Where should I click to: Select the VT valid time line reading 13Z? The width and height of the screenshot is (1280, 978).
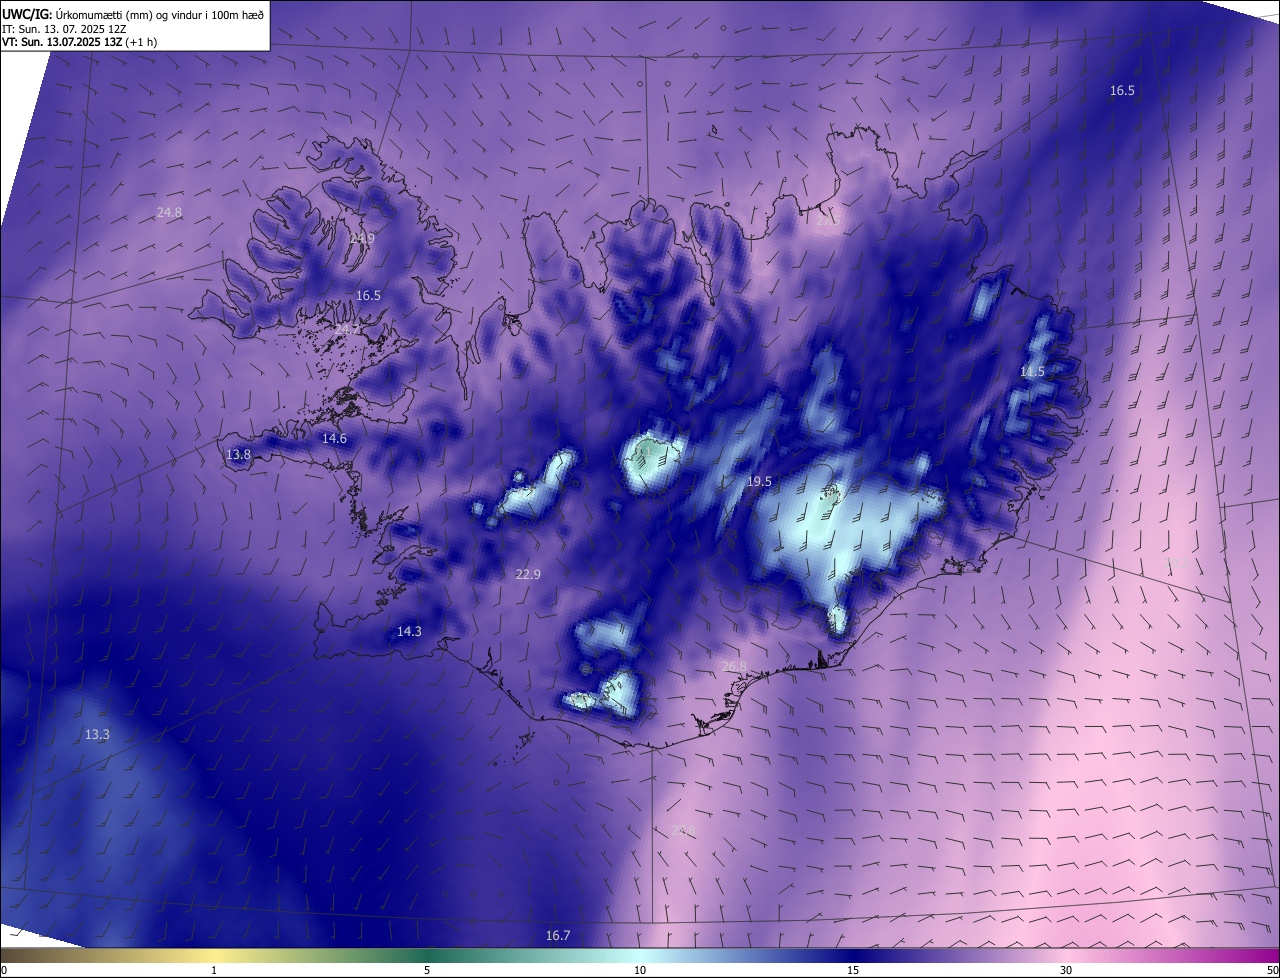(79, 42)
